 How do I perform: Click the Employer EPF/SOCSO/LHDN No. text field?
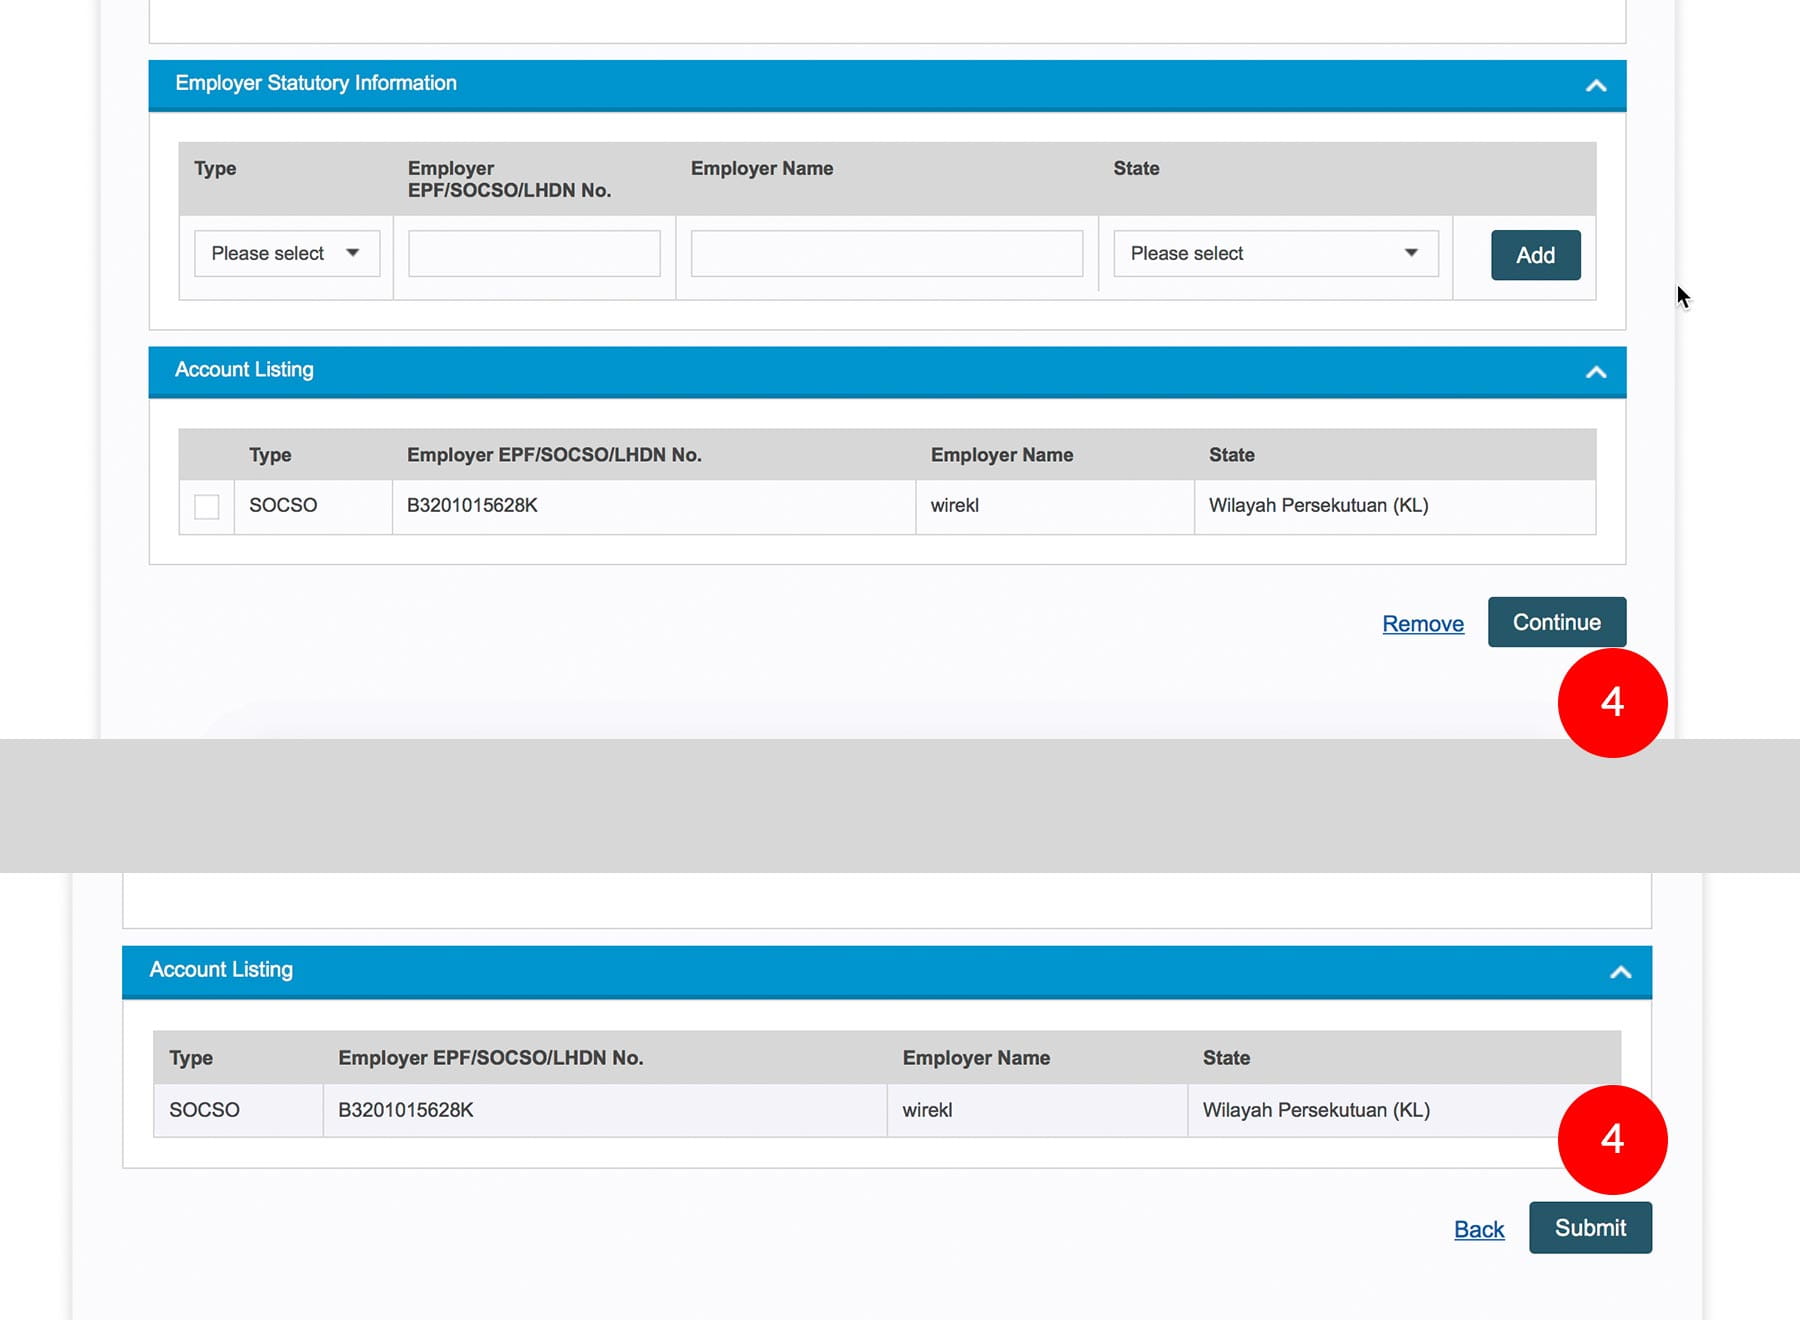pyautogui.click(x=534, y=254)
